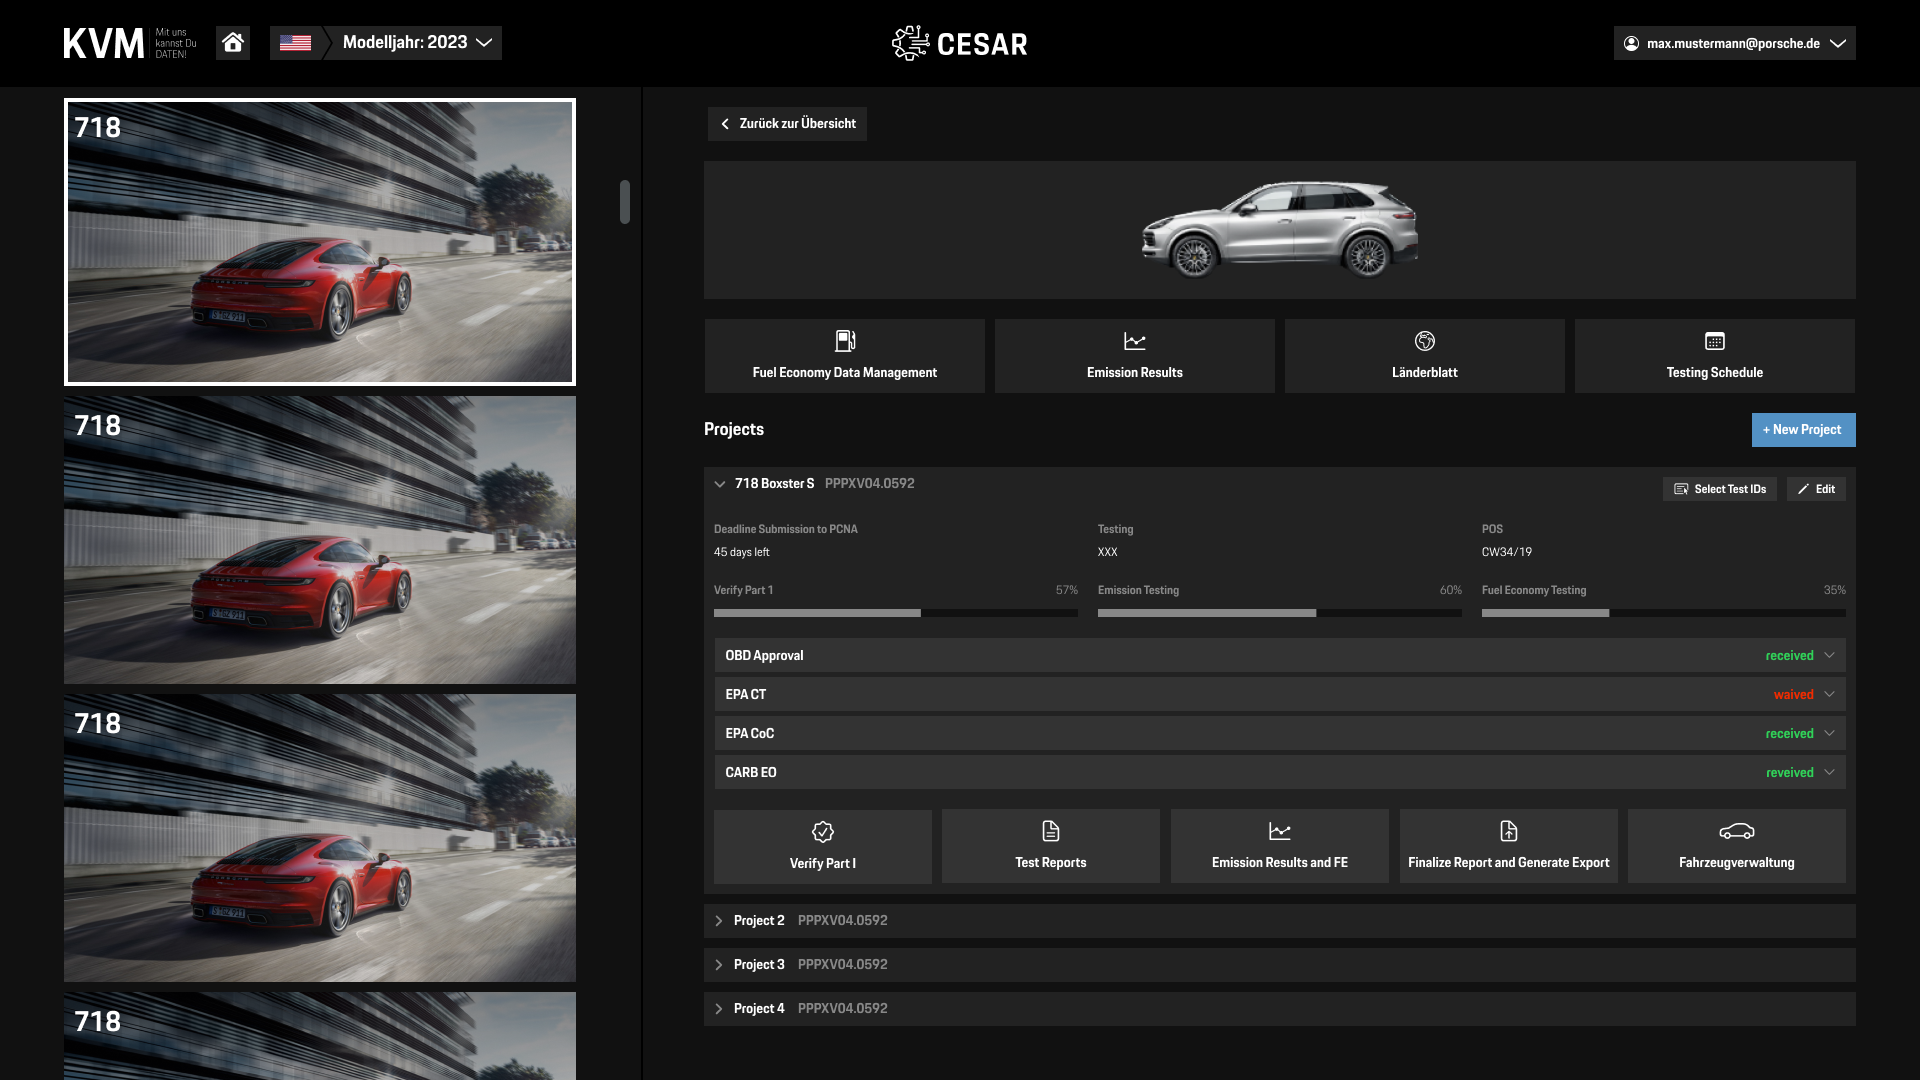
Task: Open the Länderblatt globe tile
Action: coord(1424,356)
